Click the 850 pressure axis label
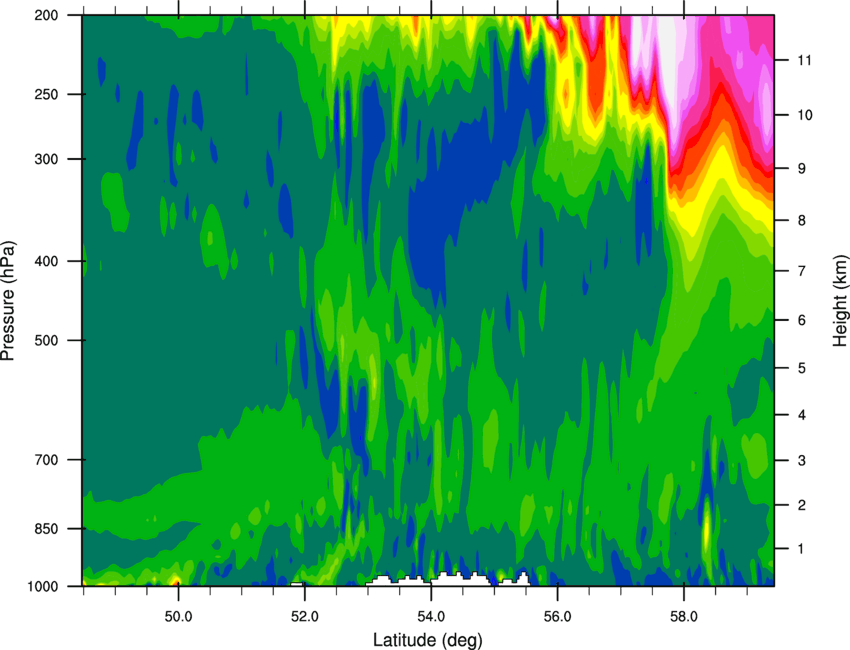Screen dimensions: 850x650 click(46, 529)
